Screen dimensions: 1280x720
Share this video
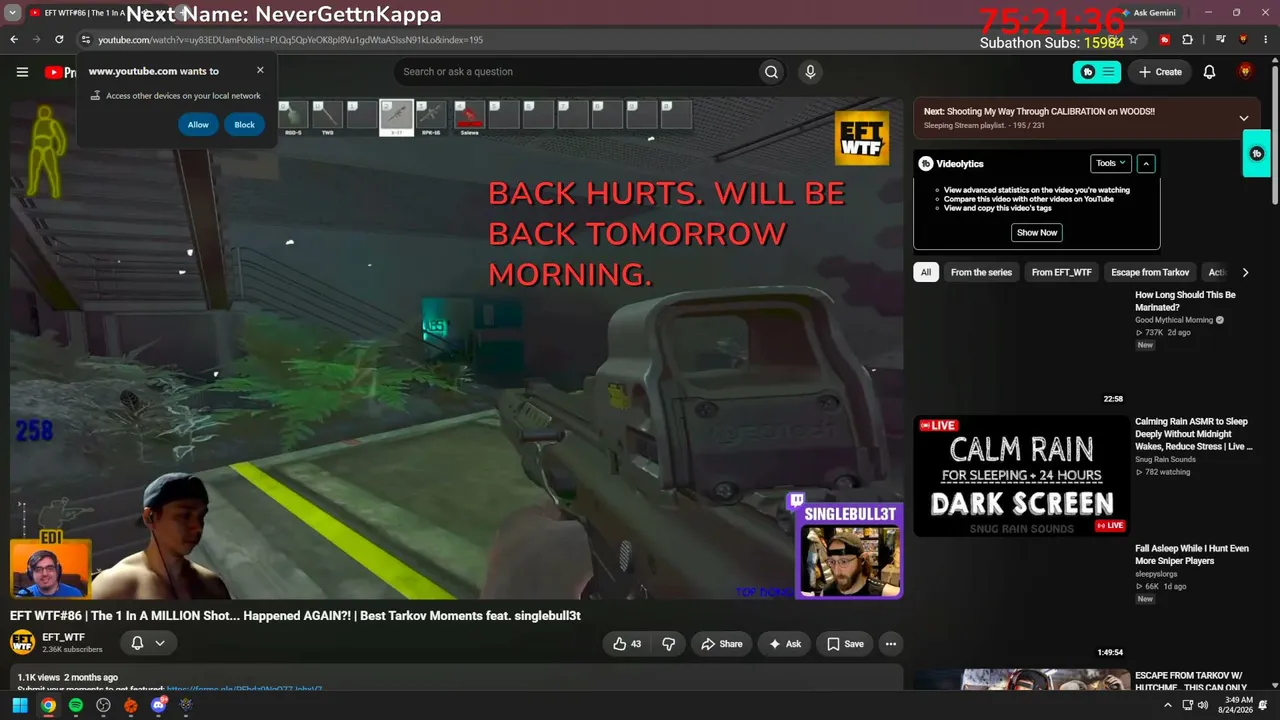(x=721, y=644)
